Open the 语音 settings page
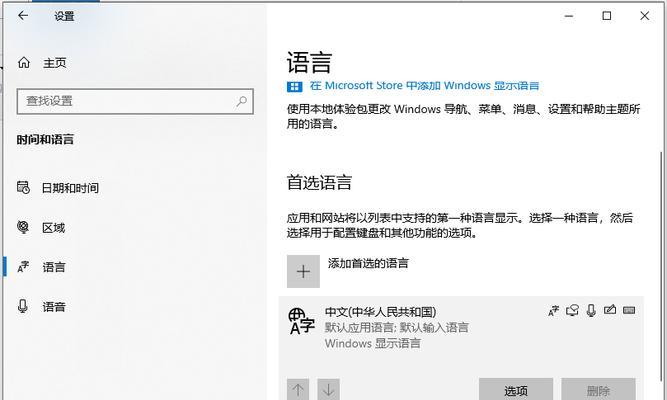Image resolution: width=667 pixels, height=400 pixels. [x=53, y=307]
